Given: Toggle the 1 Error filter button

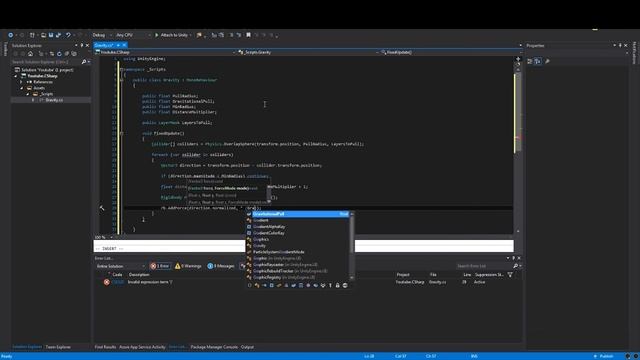Looking at the screenshot, I should click(x=160, y=266).
